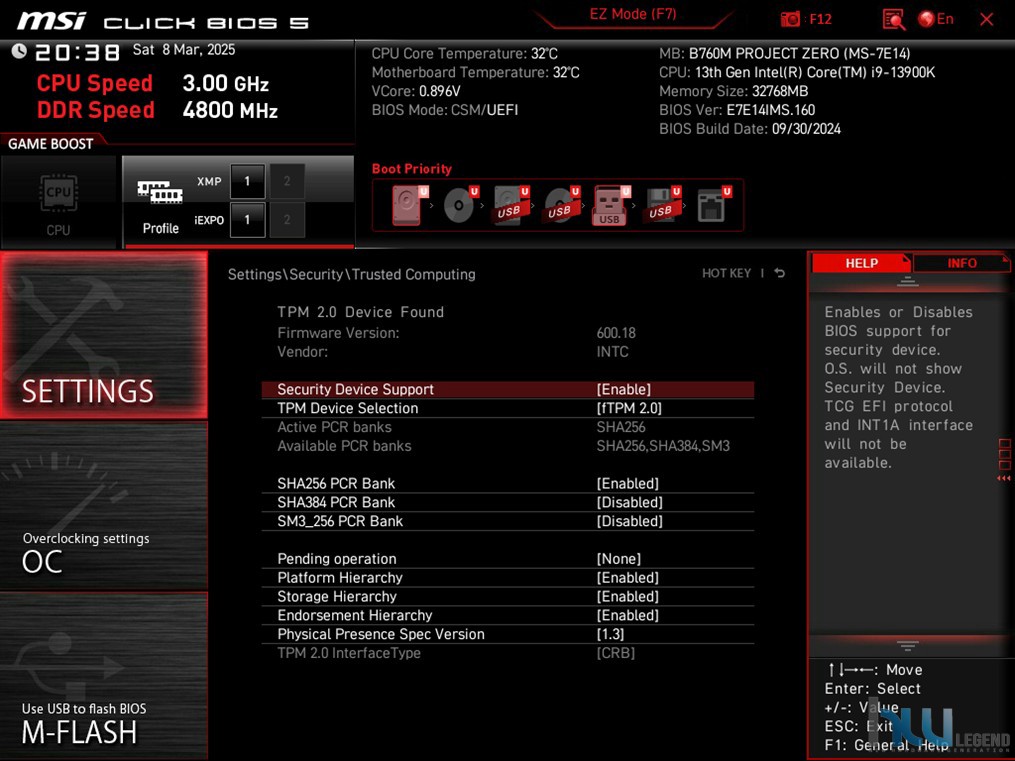
Task: Select the Security Device Support label
Action: [x=355, y=390]
